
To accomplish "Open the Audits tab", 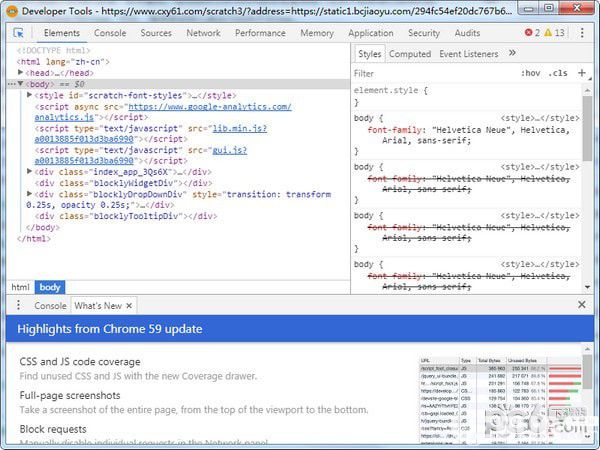I will pyautogui.click(x=467, y=33).
